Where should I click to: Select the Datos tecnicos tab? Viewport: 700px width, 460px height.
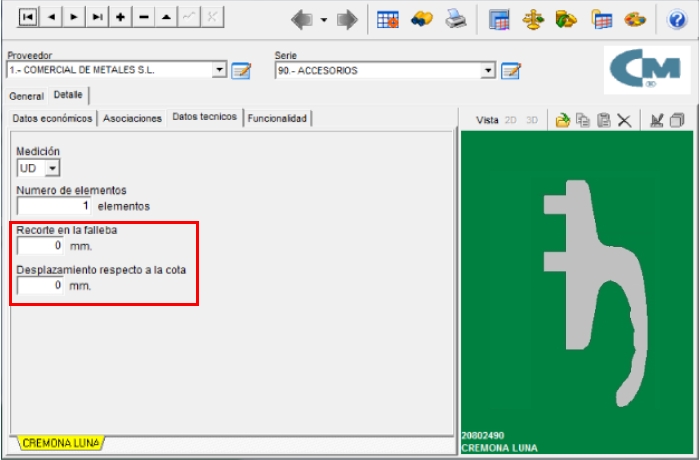click(x=204, y=117)
